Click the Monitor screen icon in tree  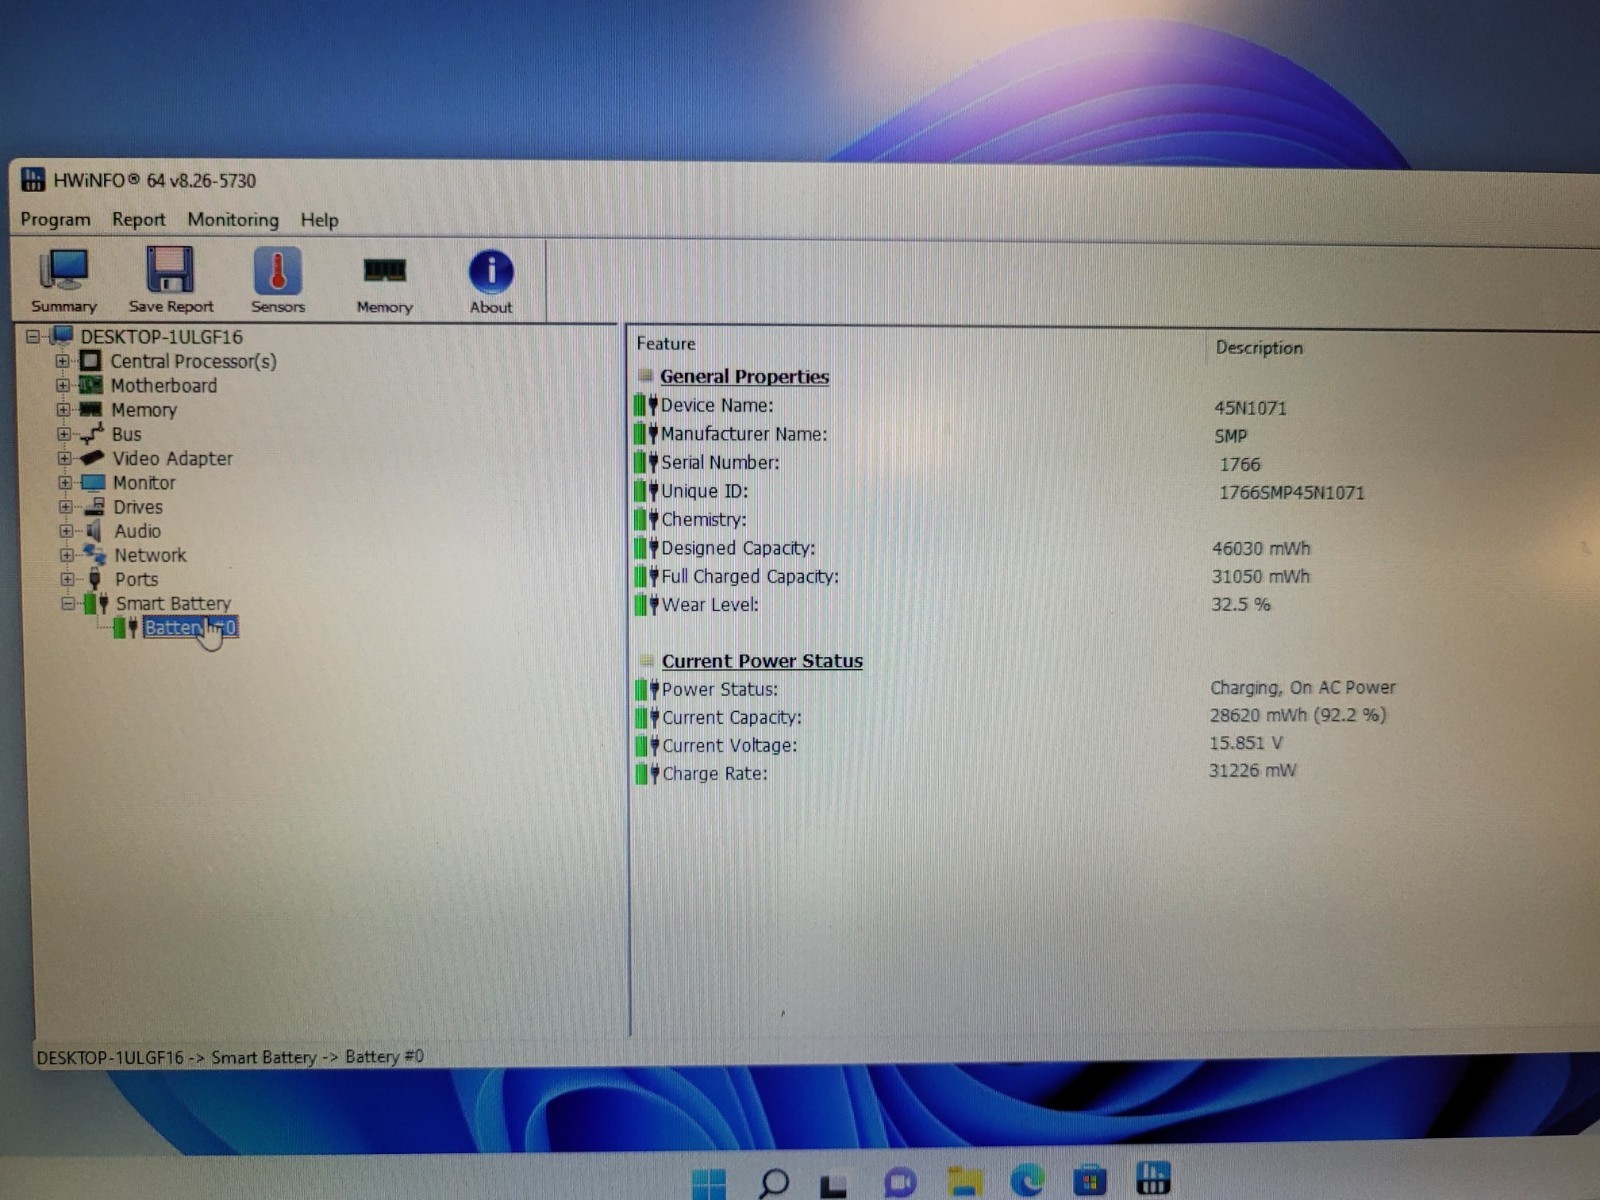click(93, 482)
